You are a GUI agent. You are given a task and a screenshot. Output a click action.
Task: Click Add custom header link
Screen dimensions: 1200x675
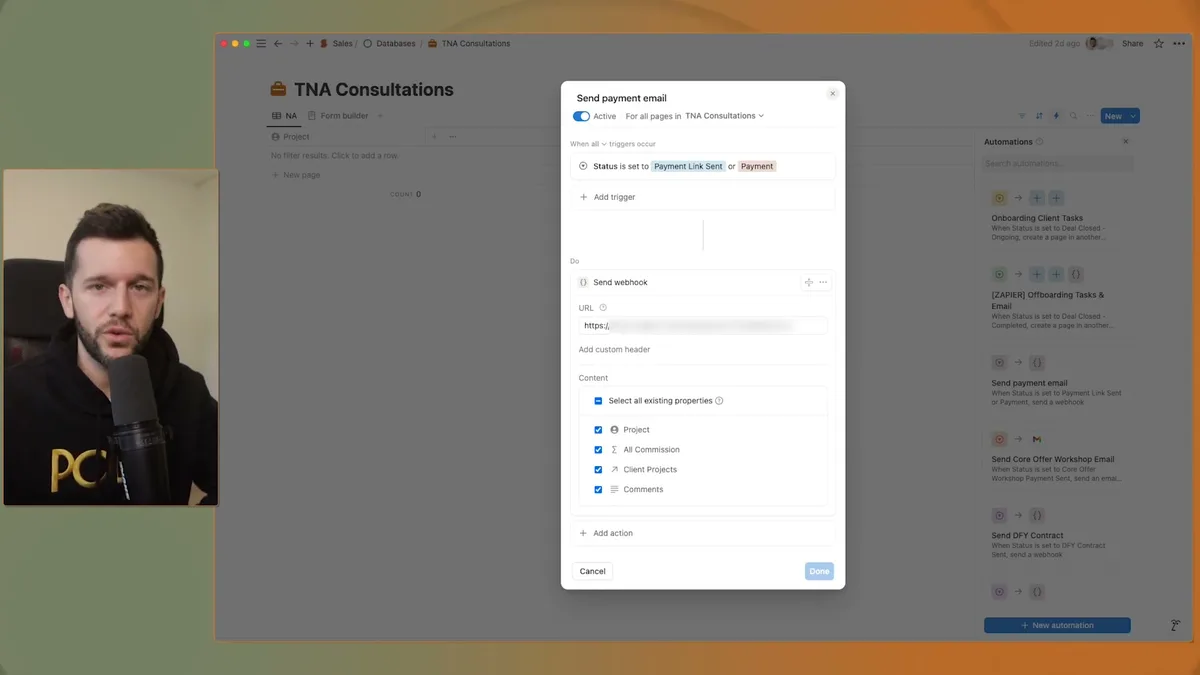tap(613, 349)
